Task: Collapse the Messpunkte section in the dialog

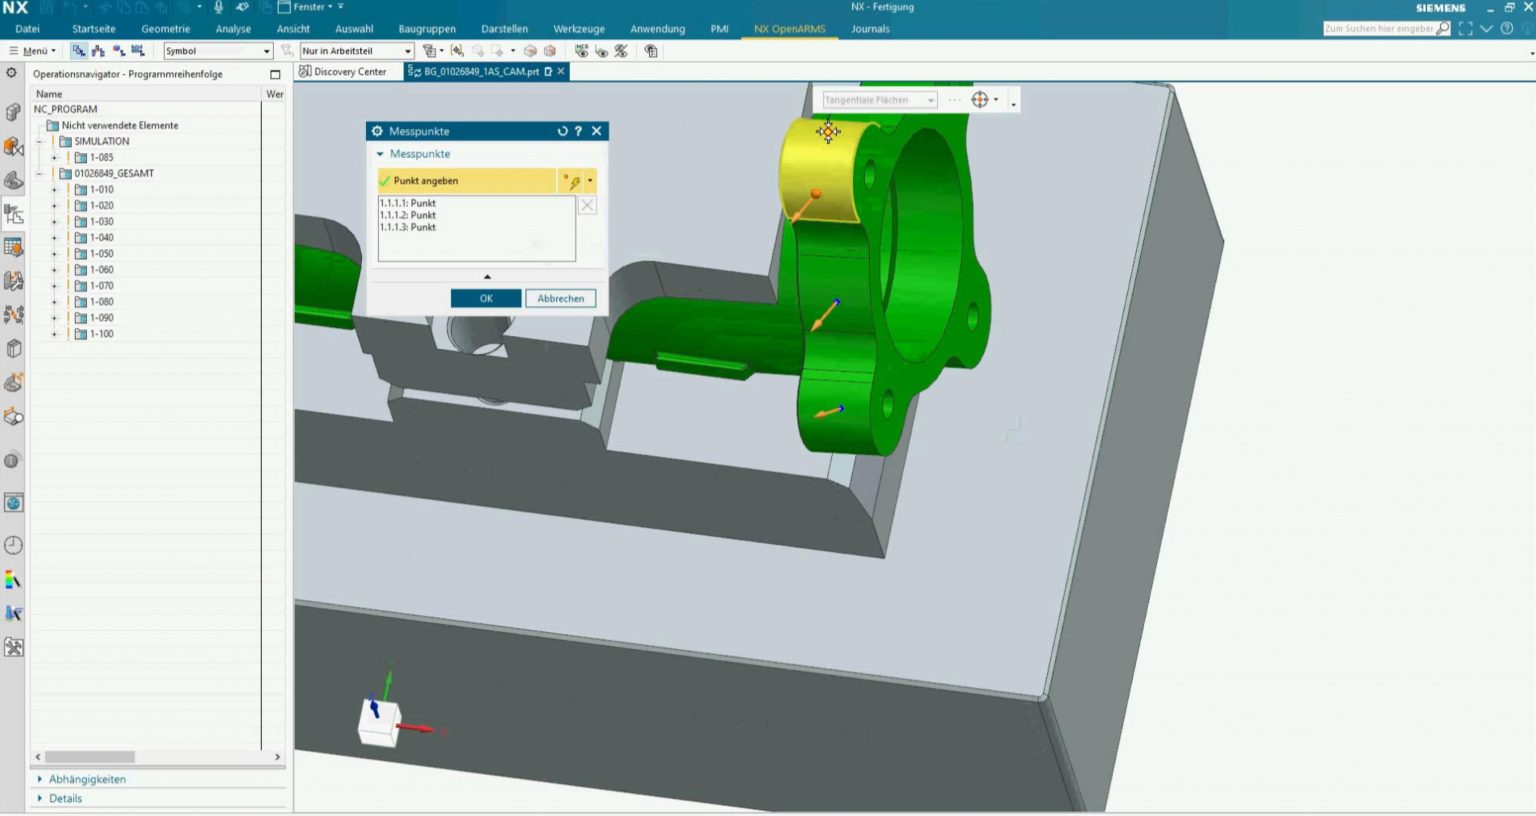Action: click(x=380, y=154)
